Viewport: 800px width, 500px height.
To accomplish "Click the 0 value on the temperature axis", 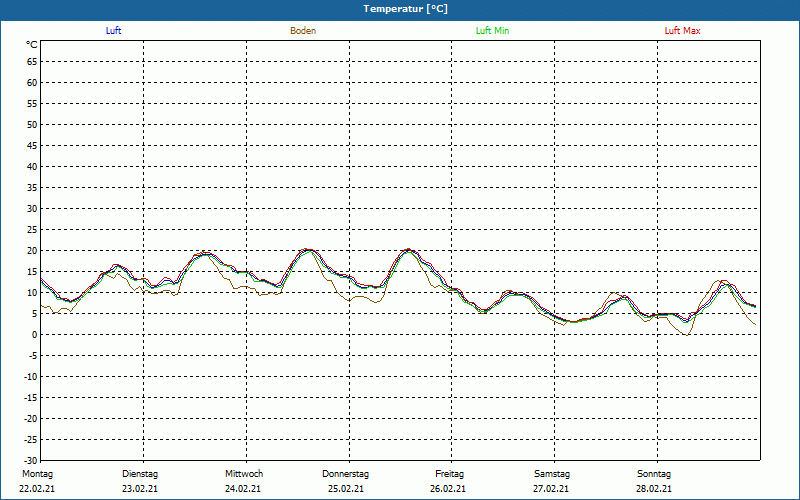I will 35,335.
